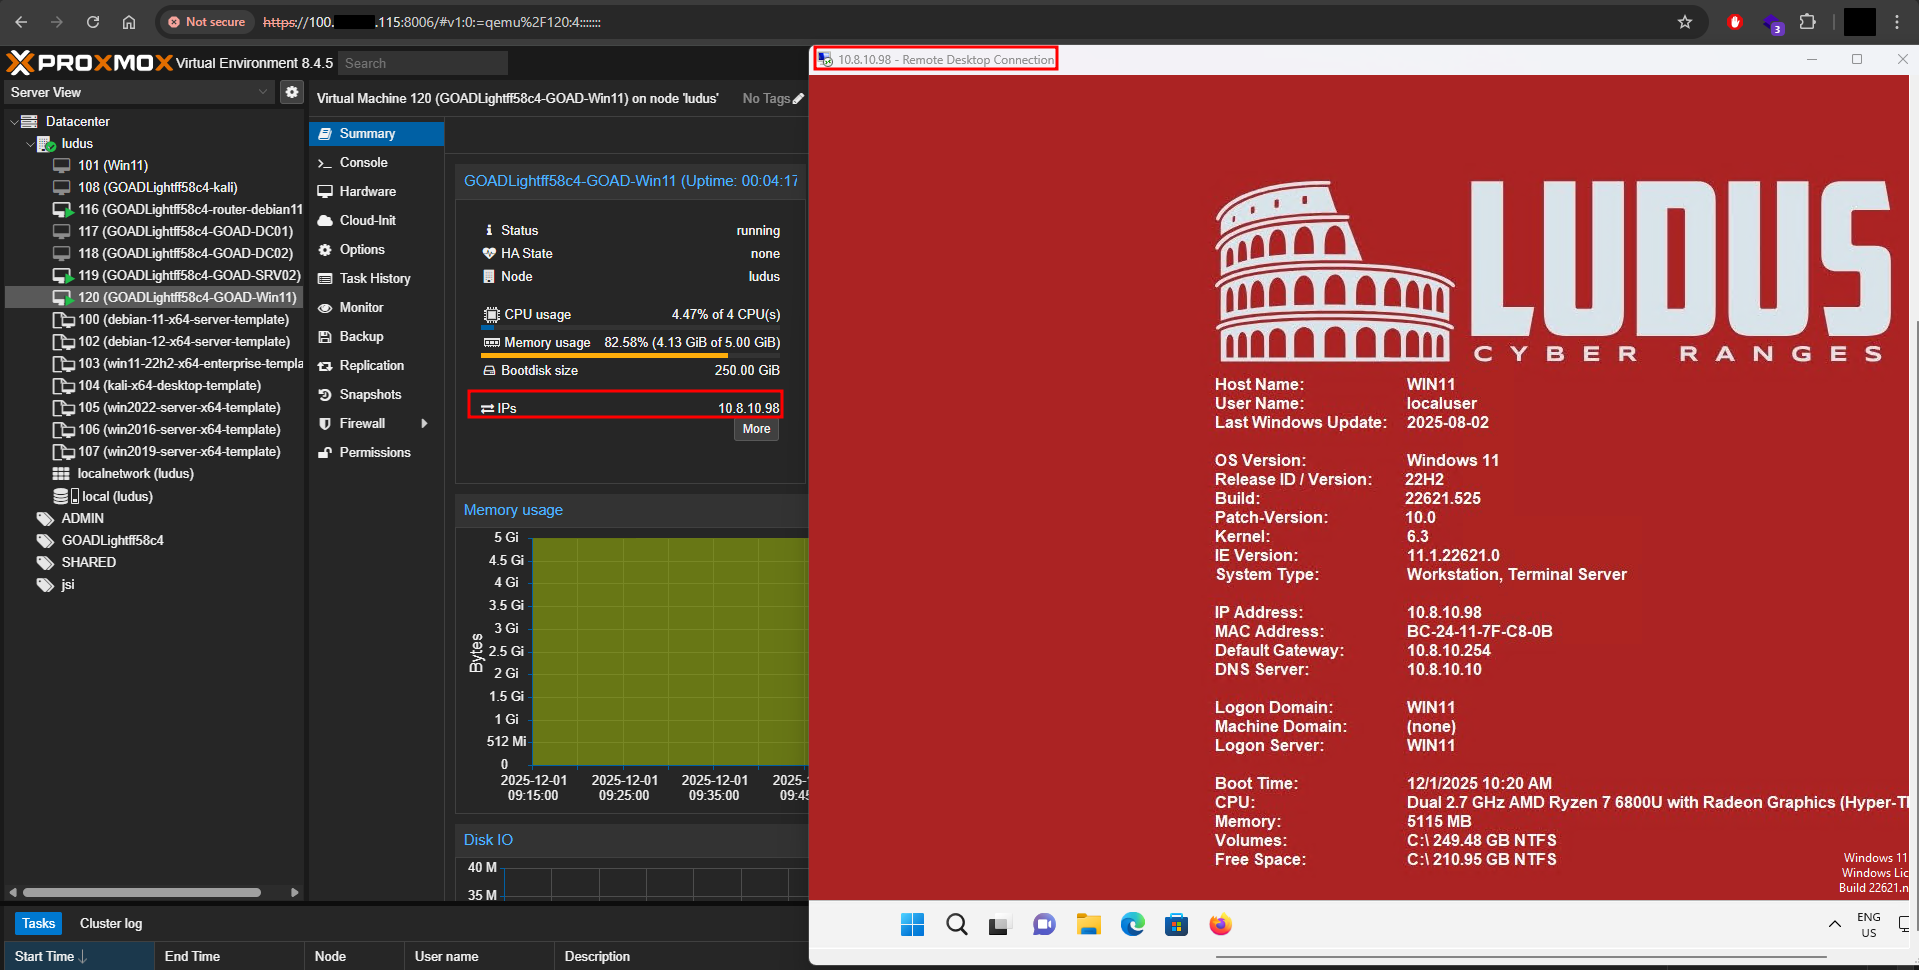The height and width of the screenshot is (970, 1919).
Task: Click the pencil icon to edit tags
Action: pyautogui.click(x=798, y=99)
